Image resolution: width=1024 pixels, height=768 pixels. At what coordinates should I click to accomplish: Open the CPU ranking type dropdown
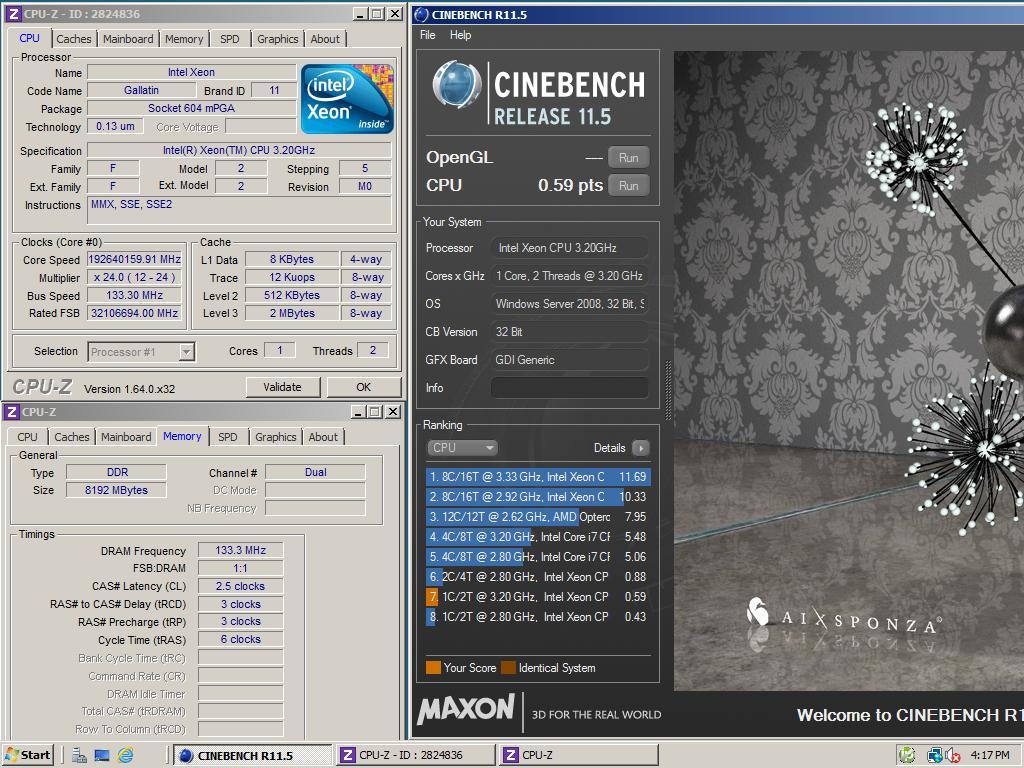tap(462, 448)
